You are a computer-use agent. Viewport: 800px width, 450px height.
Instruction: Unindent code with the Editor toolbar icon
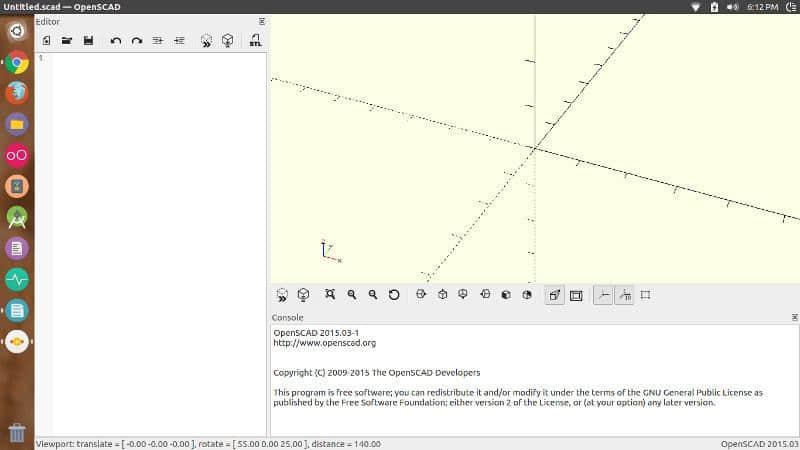point(158,41)
